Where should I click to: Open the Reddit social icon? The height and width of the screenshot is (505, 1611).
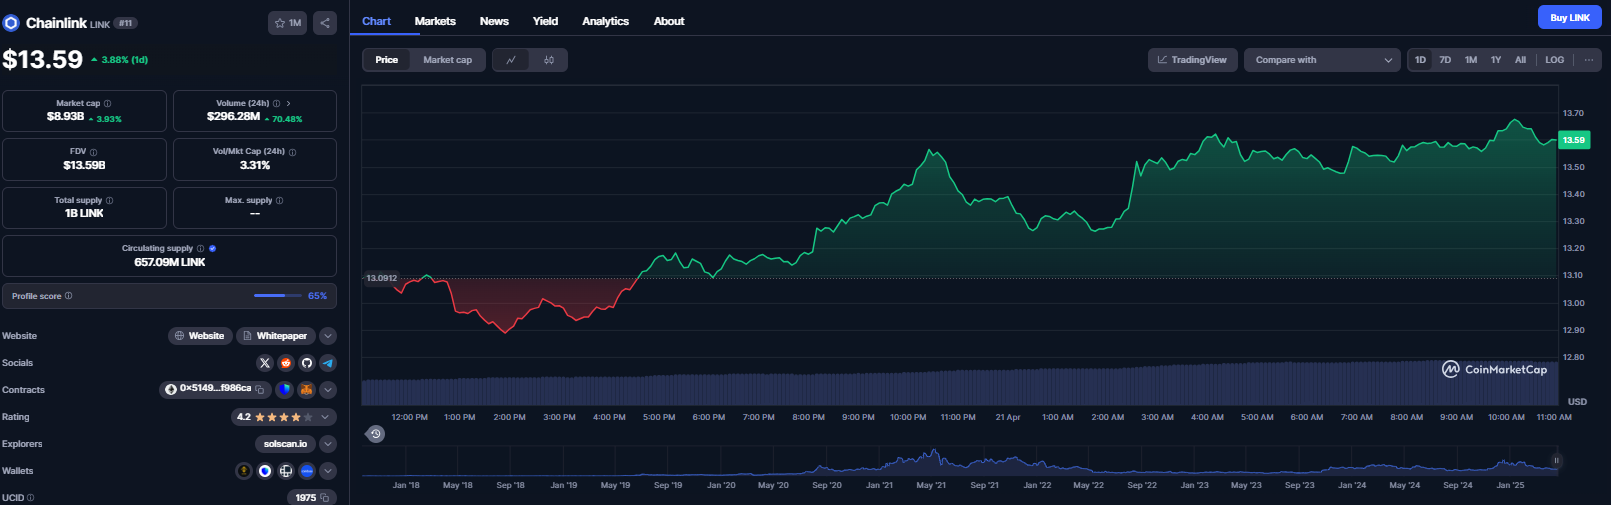pyautogui.click(x=286, y=363)
